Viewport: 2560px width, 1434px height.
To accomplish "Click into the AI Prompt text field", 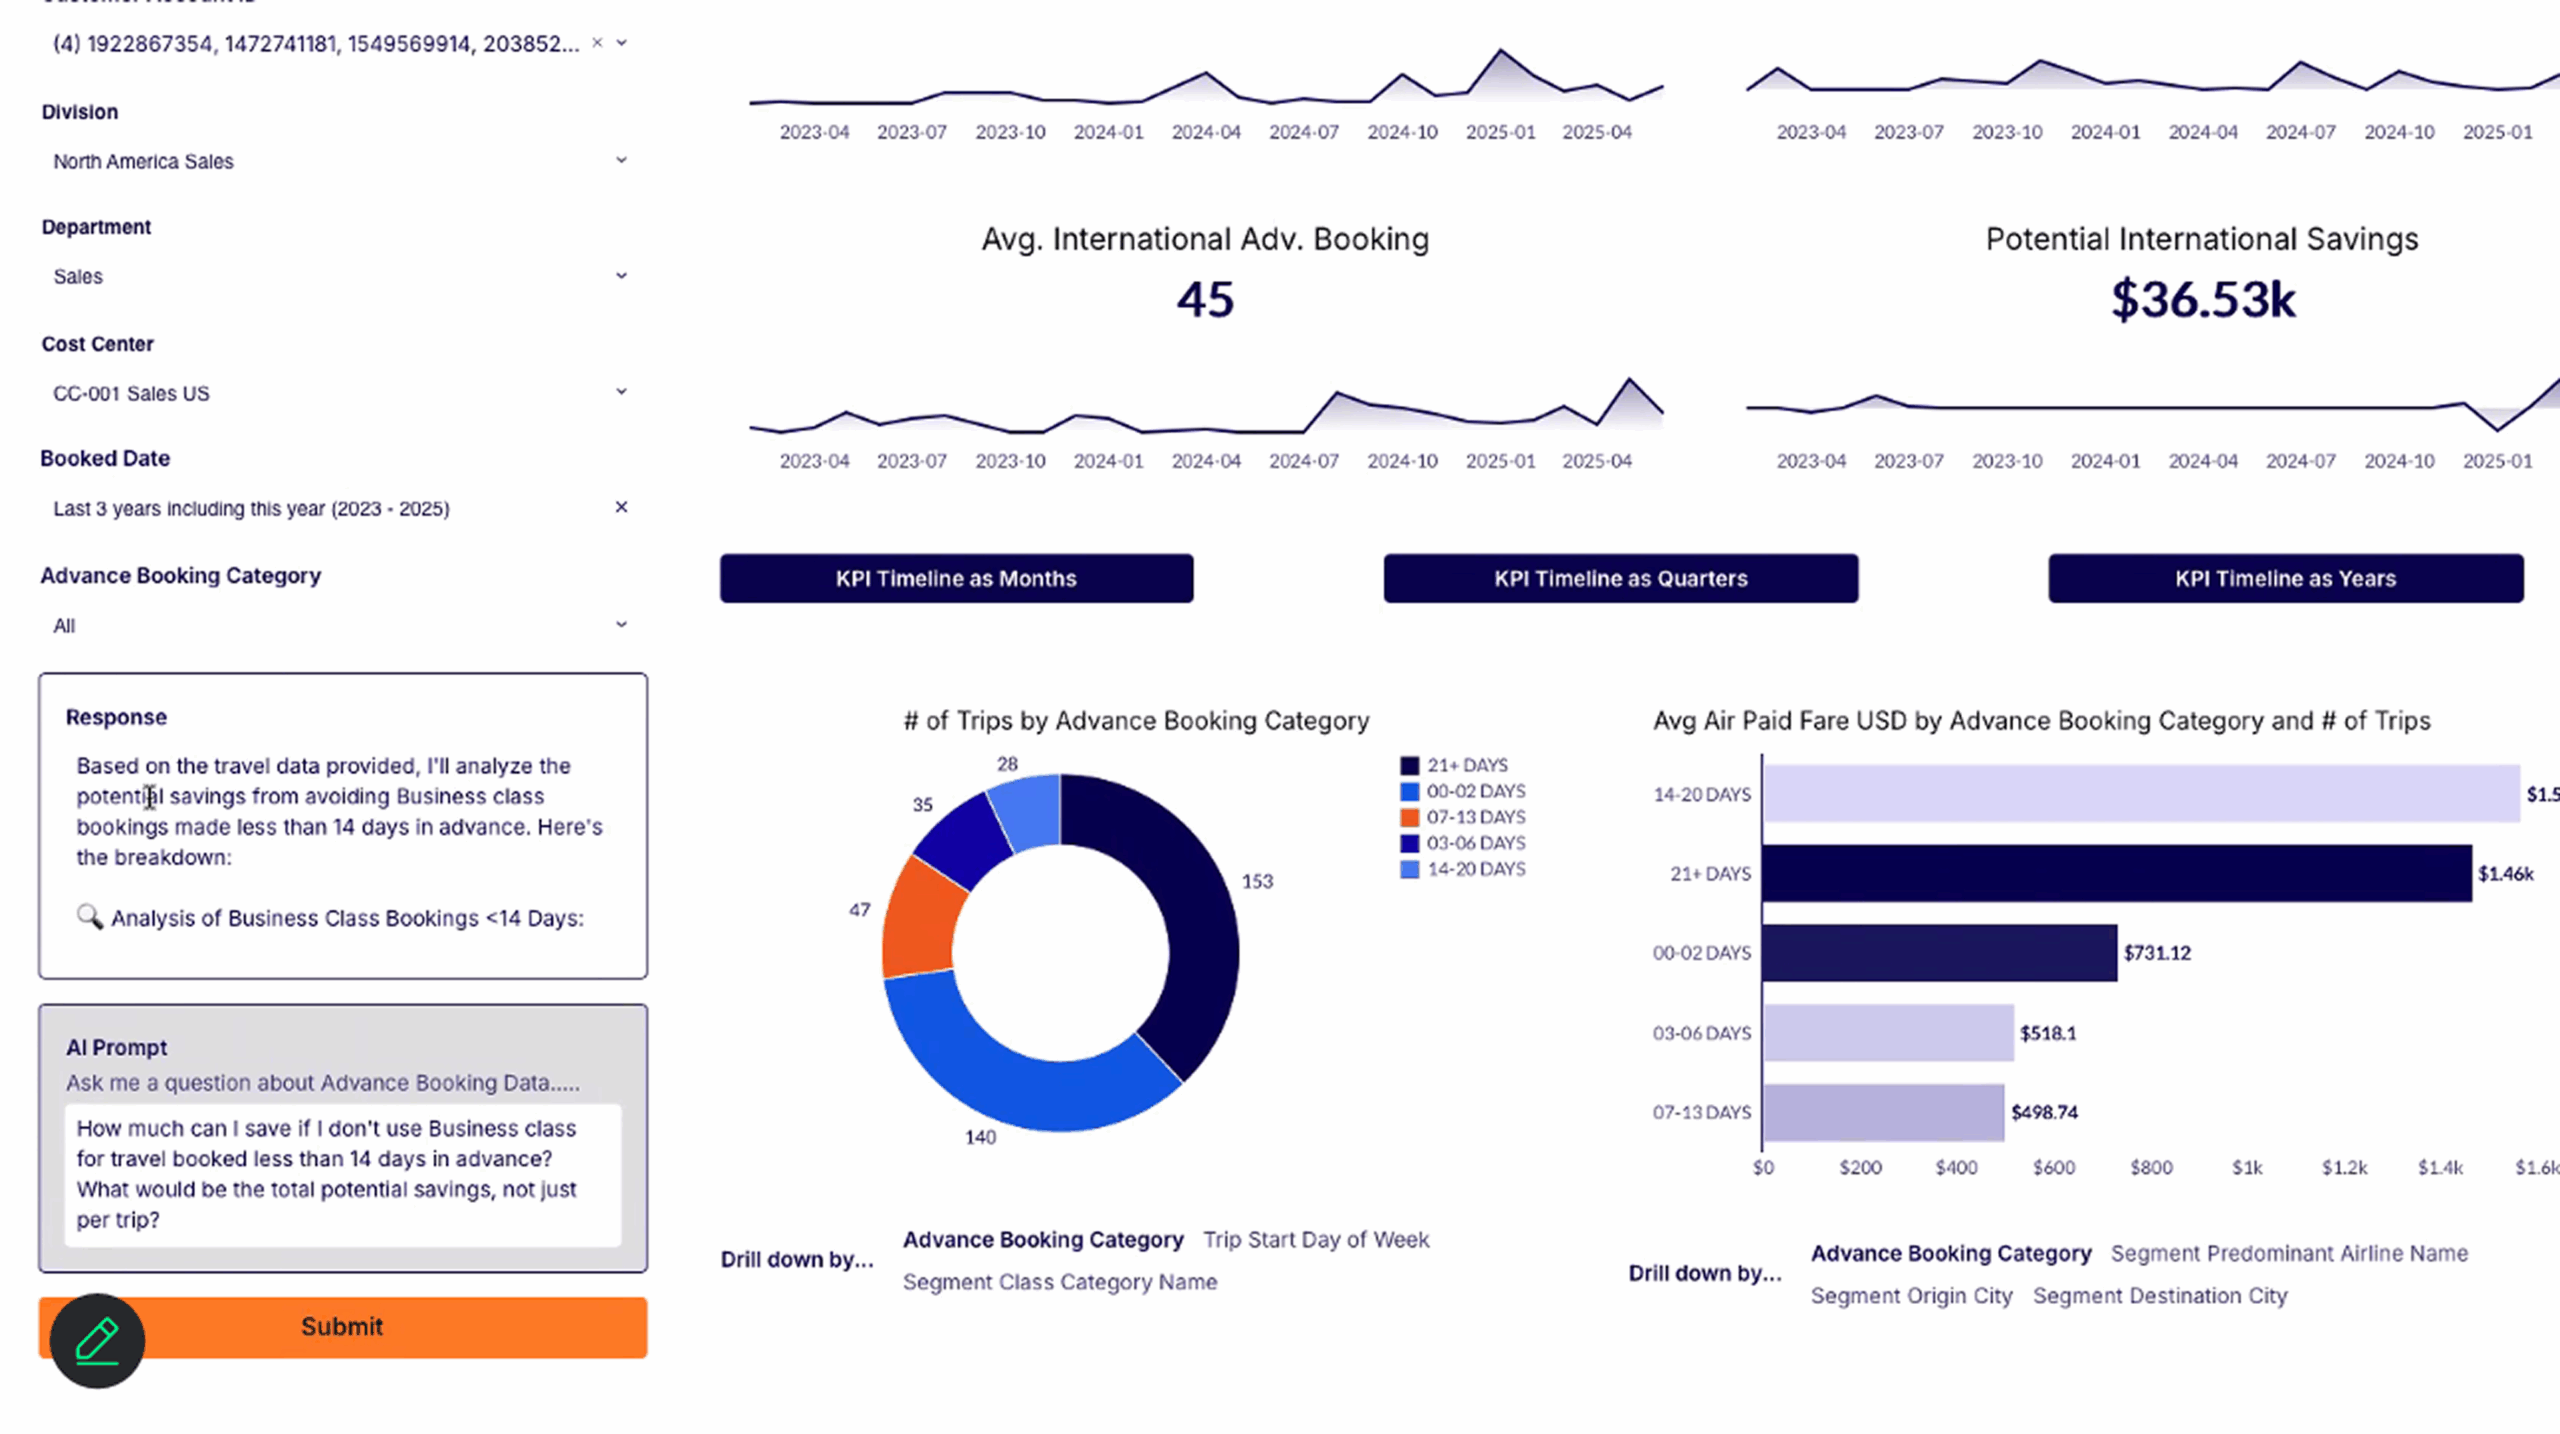I will (x=342, y=1173).
